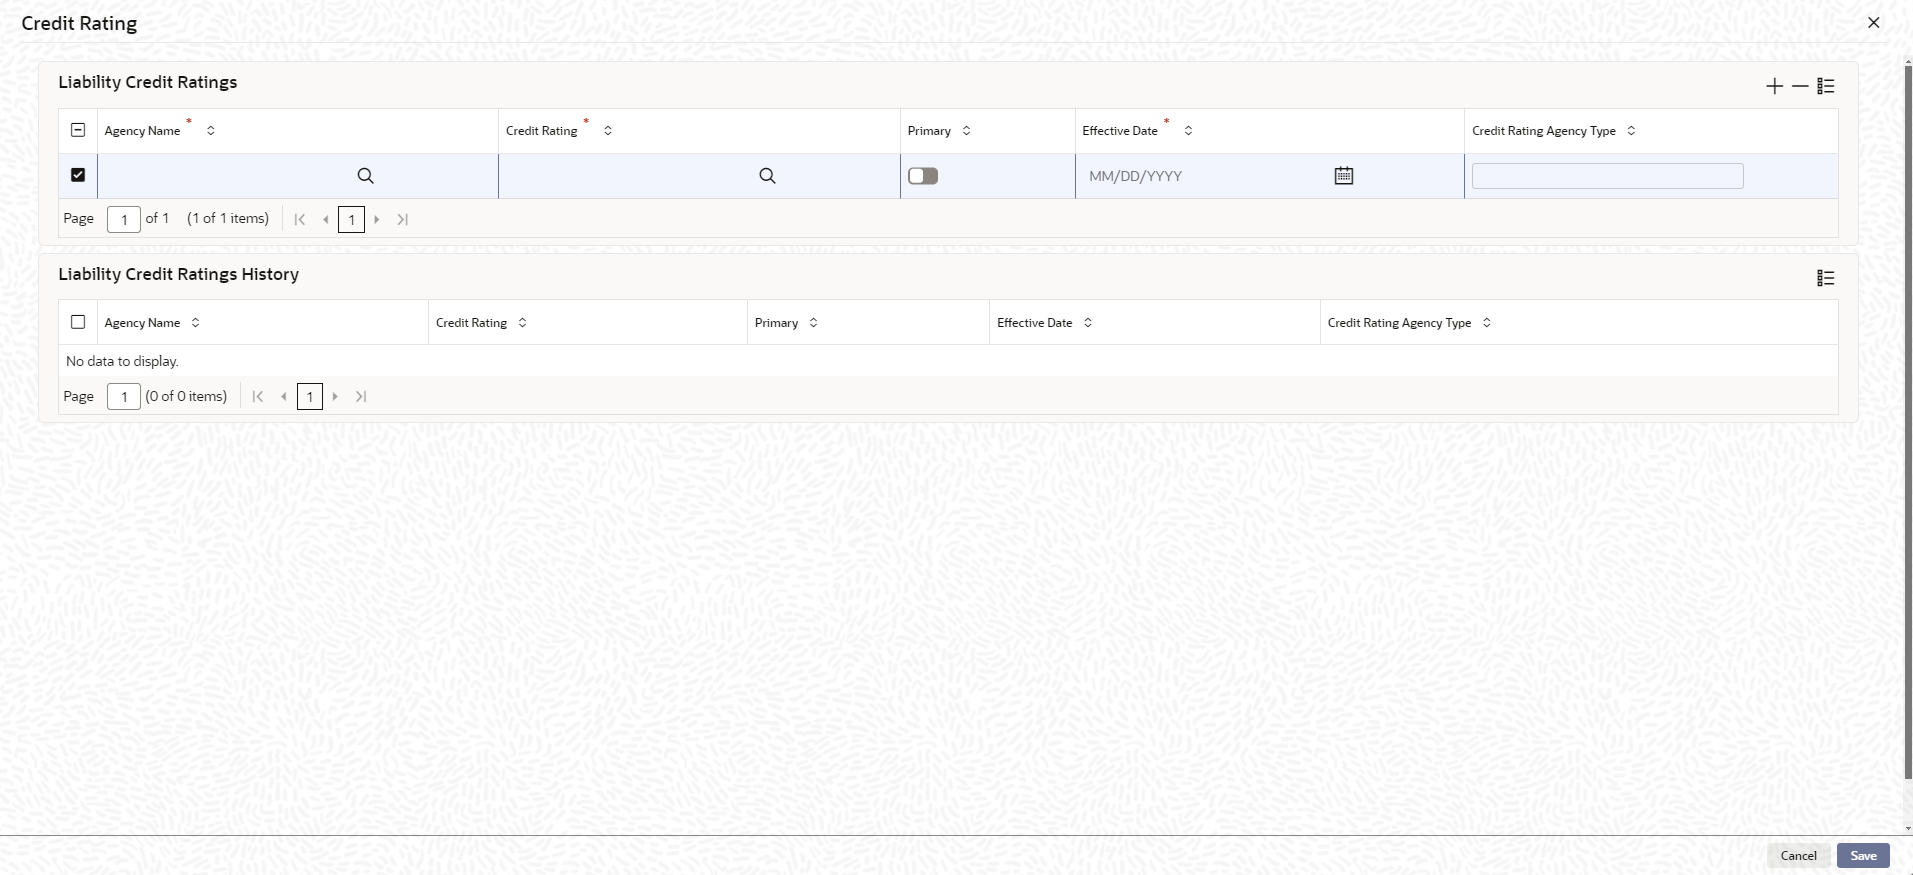Screen dimensions: 1913x875
Task: Click the Cancel button
Action: (x=1799, y=856)
